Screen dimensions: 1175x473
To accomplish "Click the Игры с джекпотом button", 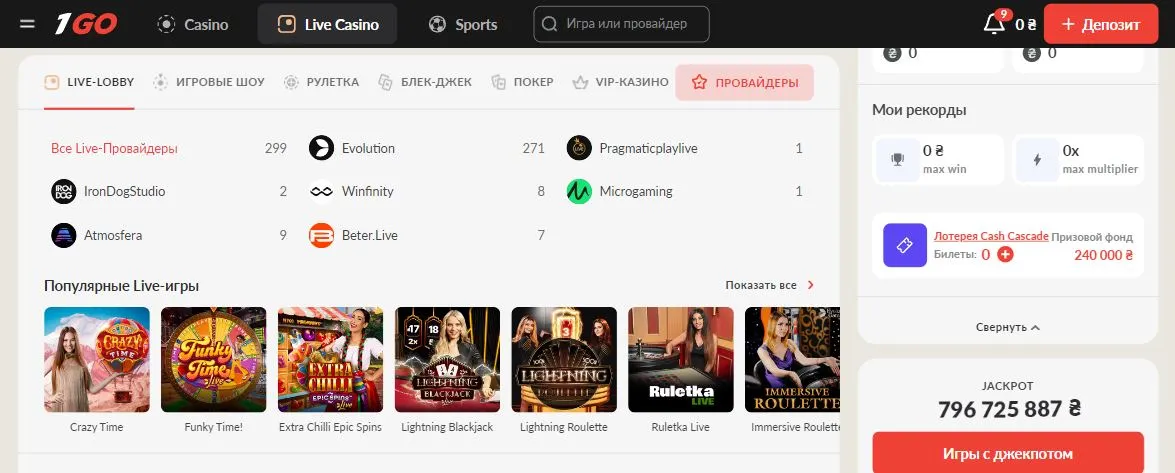I will 1008,454.
